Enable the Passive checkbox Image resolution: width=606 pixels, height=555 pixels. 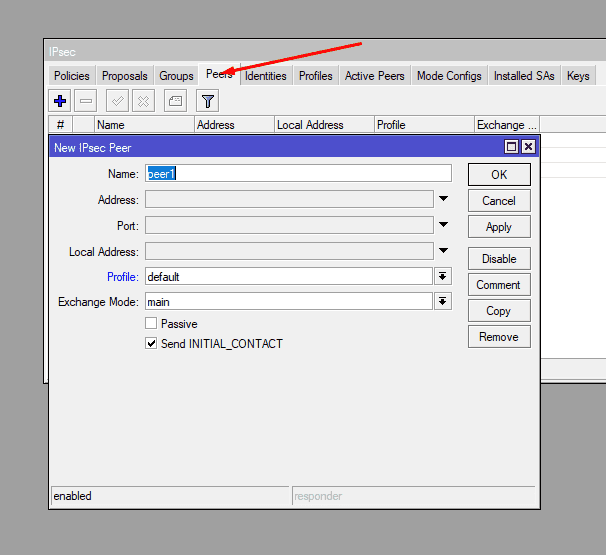151,324
